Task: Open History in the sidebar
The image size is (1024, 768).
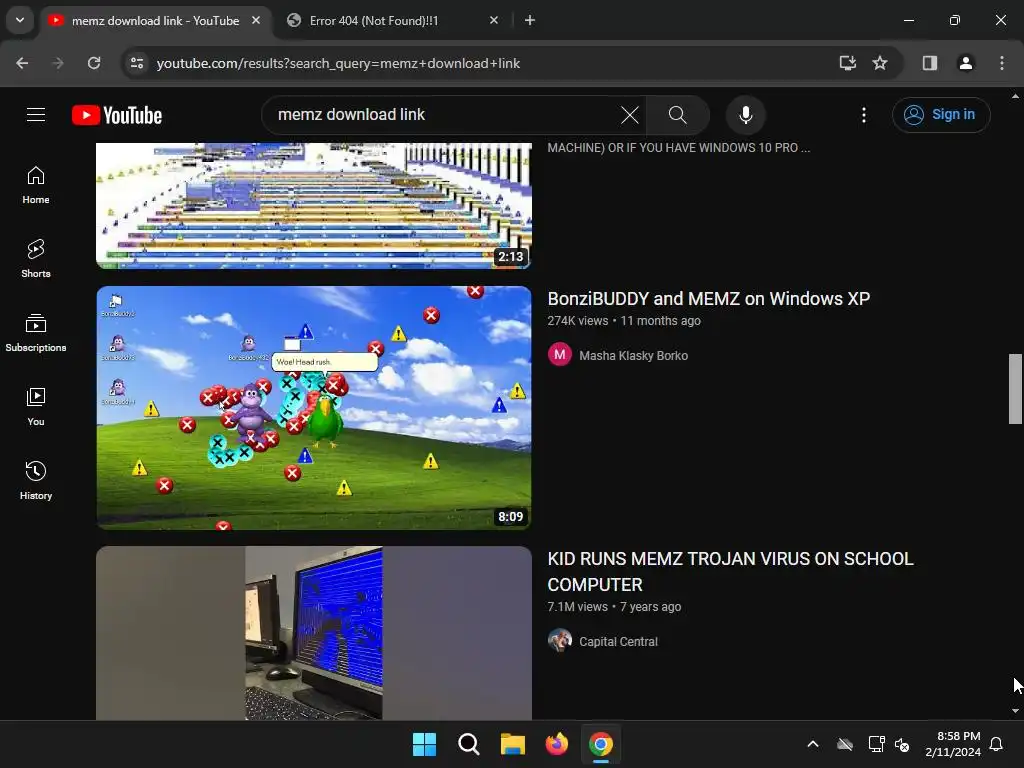Action: tap(36, 481)
